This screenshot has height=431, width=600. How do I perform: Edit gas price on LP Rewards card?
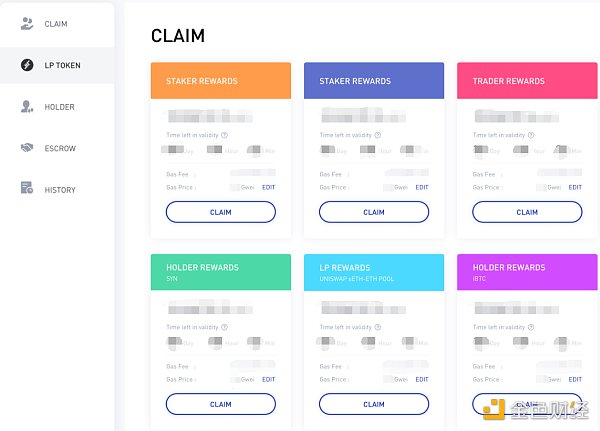pos(422,380)
